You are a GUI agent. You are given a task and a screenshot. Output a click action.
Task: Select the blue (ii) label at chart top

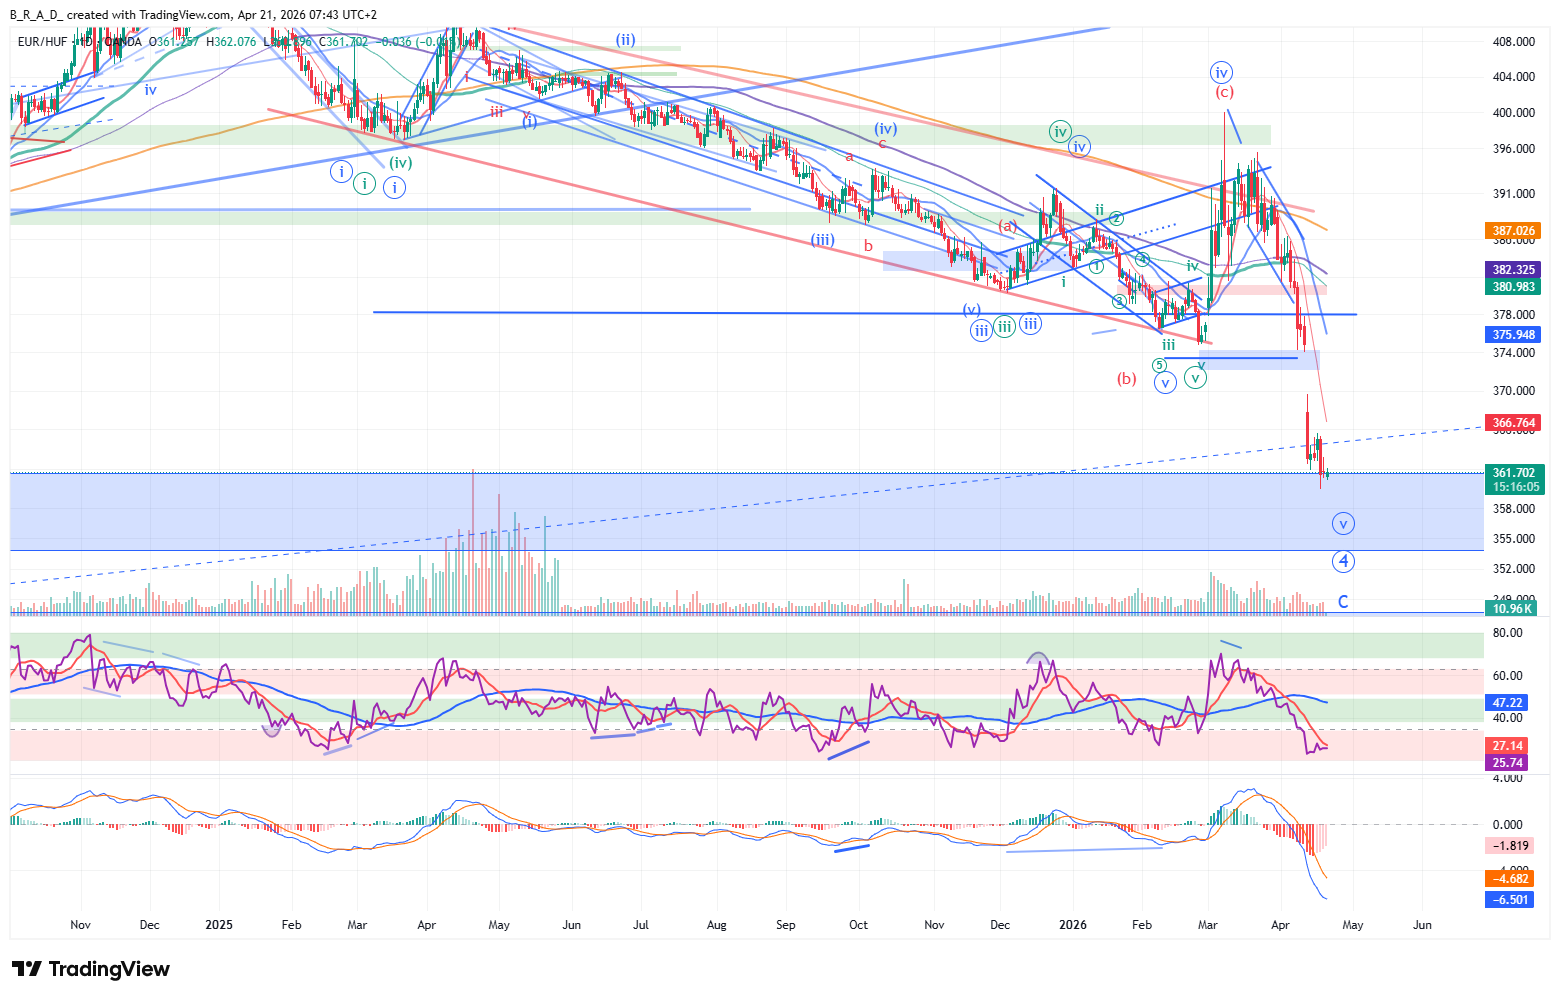click(x=625, y=40)
